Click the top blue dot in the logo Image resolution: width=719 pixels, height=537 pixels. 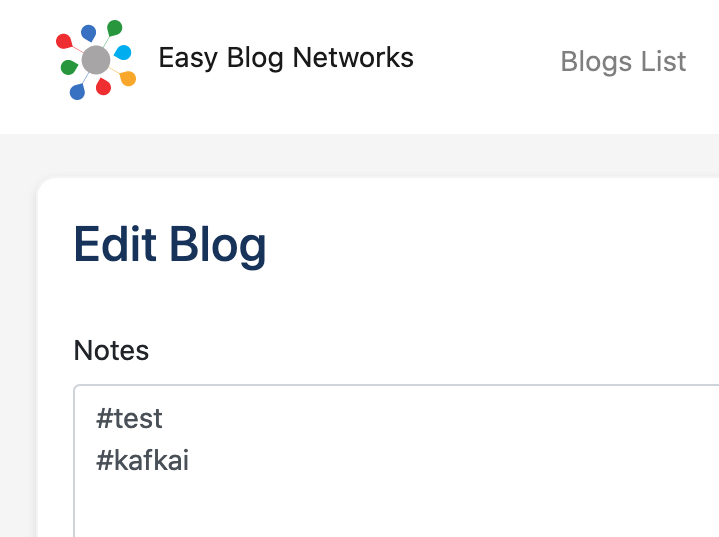tap(88, 33)
